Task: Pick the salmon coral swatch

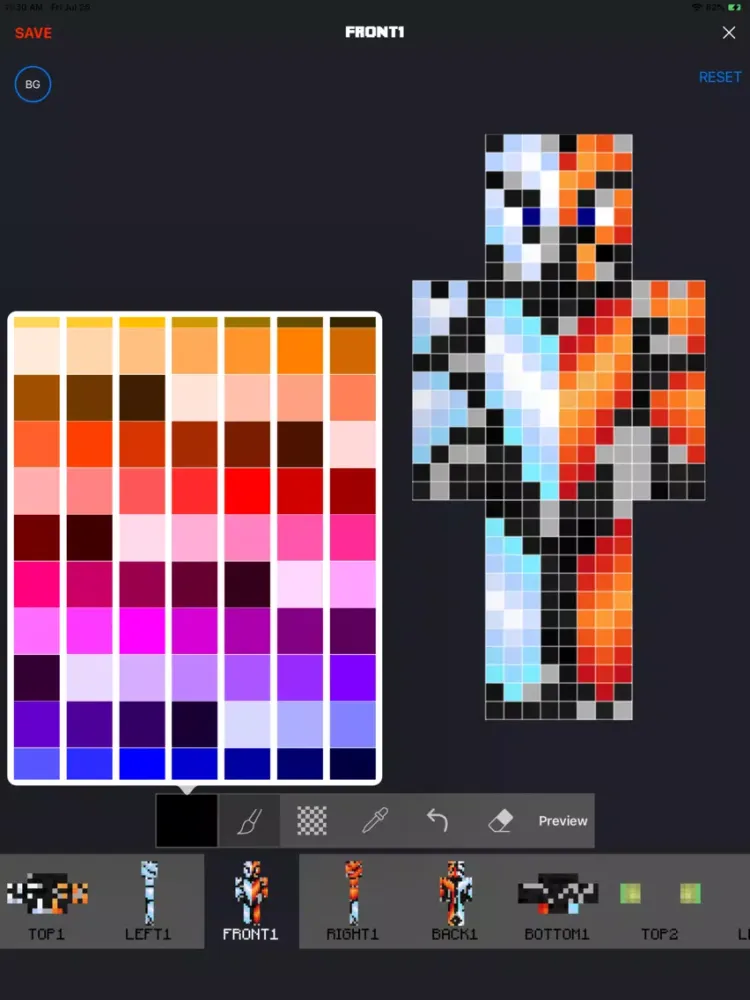Action: (x=352, y=398)
